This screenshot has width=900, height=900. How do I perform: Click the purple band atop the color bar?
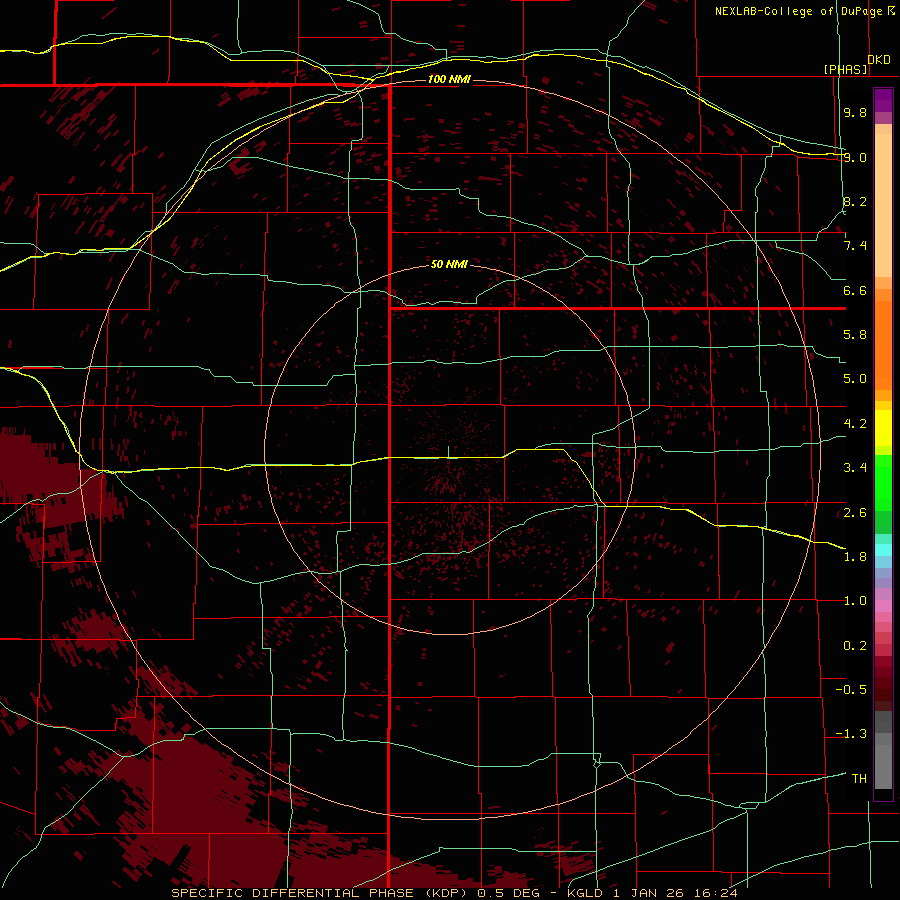coord(883,100)
